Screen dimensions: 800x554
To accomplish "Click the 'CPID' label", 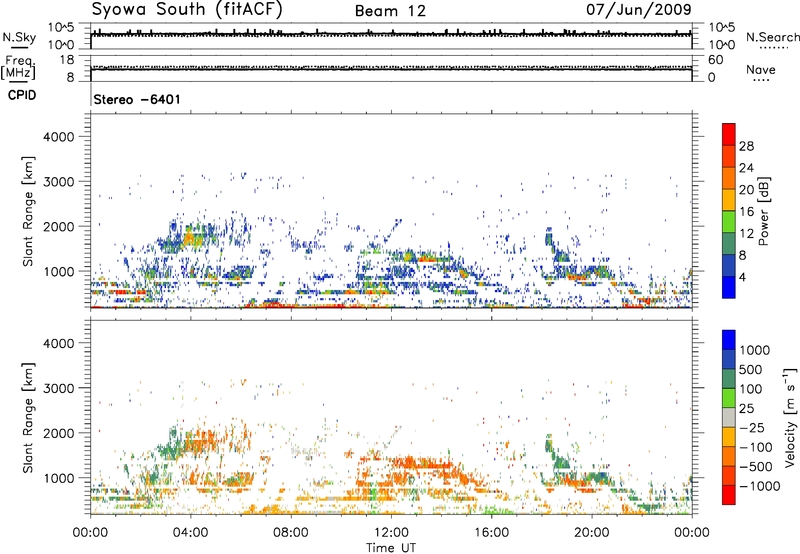I will [22, 95].
